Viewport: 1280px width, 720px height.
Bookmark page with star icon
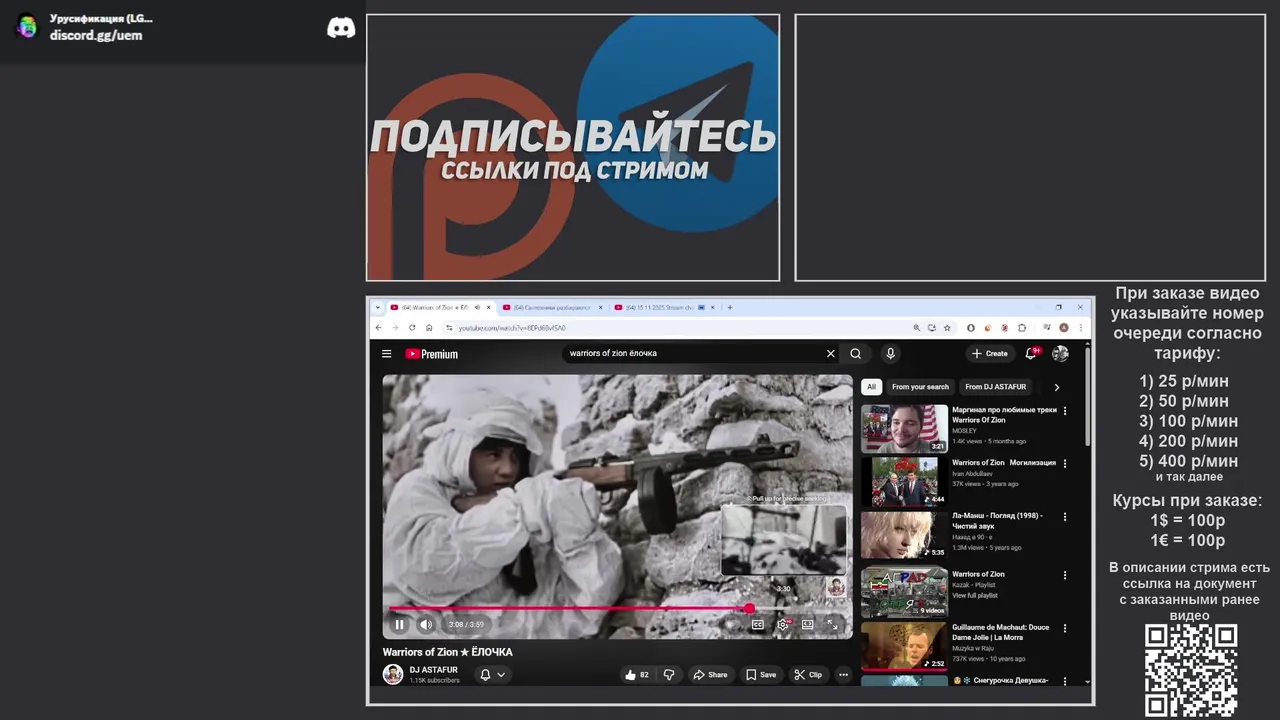946,328
